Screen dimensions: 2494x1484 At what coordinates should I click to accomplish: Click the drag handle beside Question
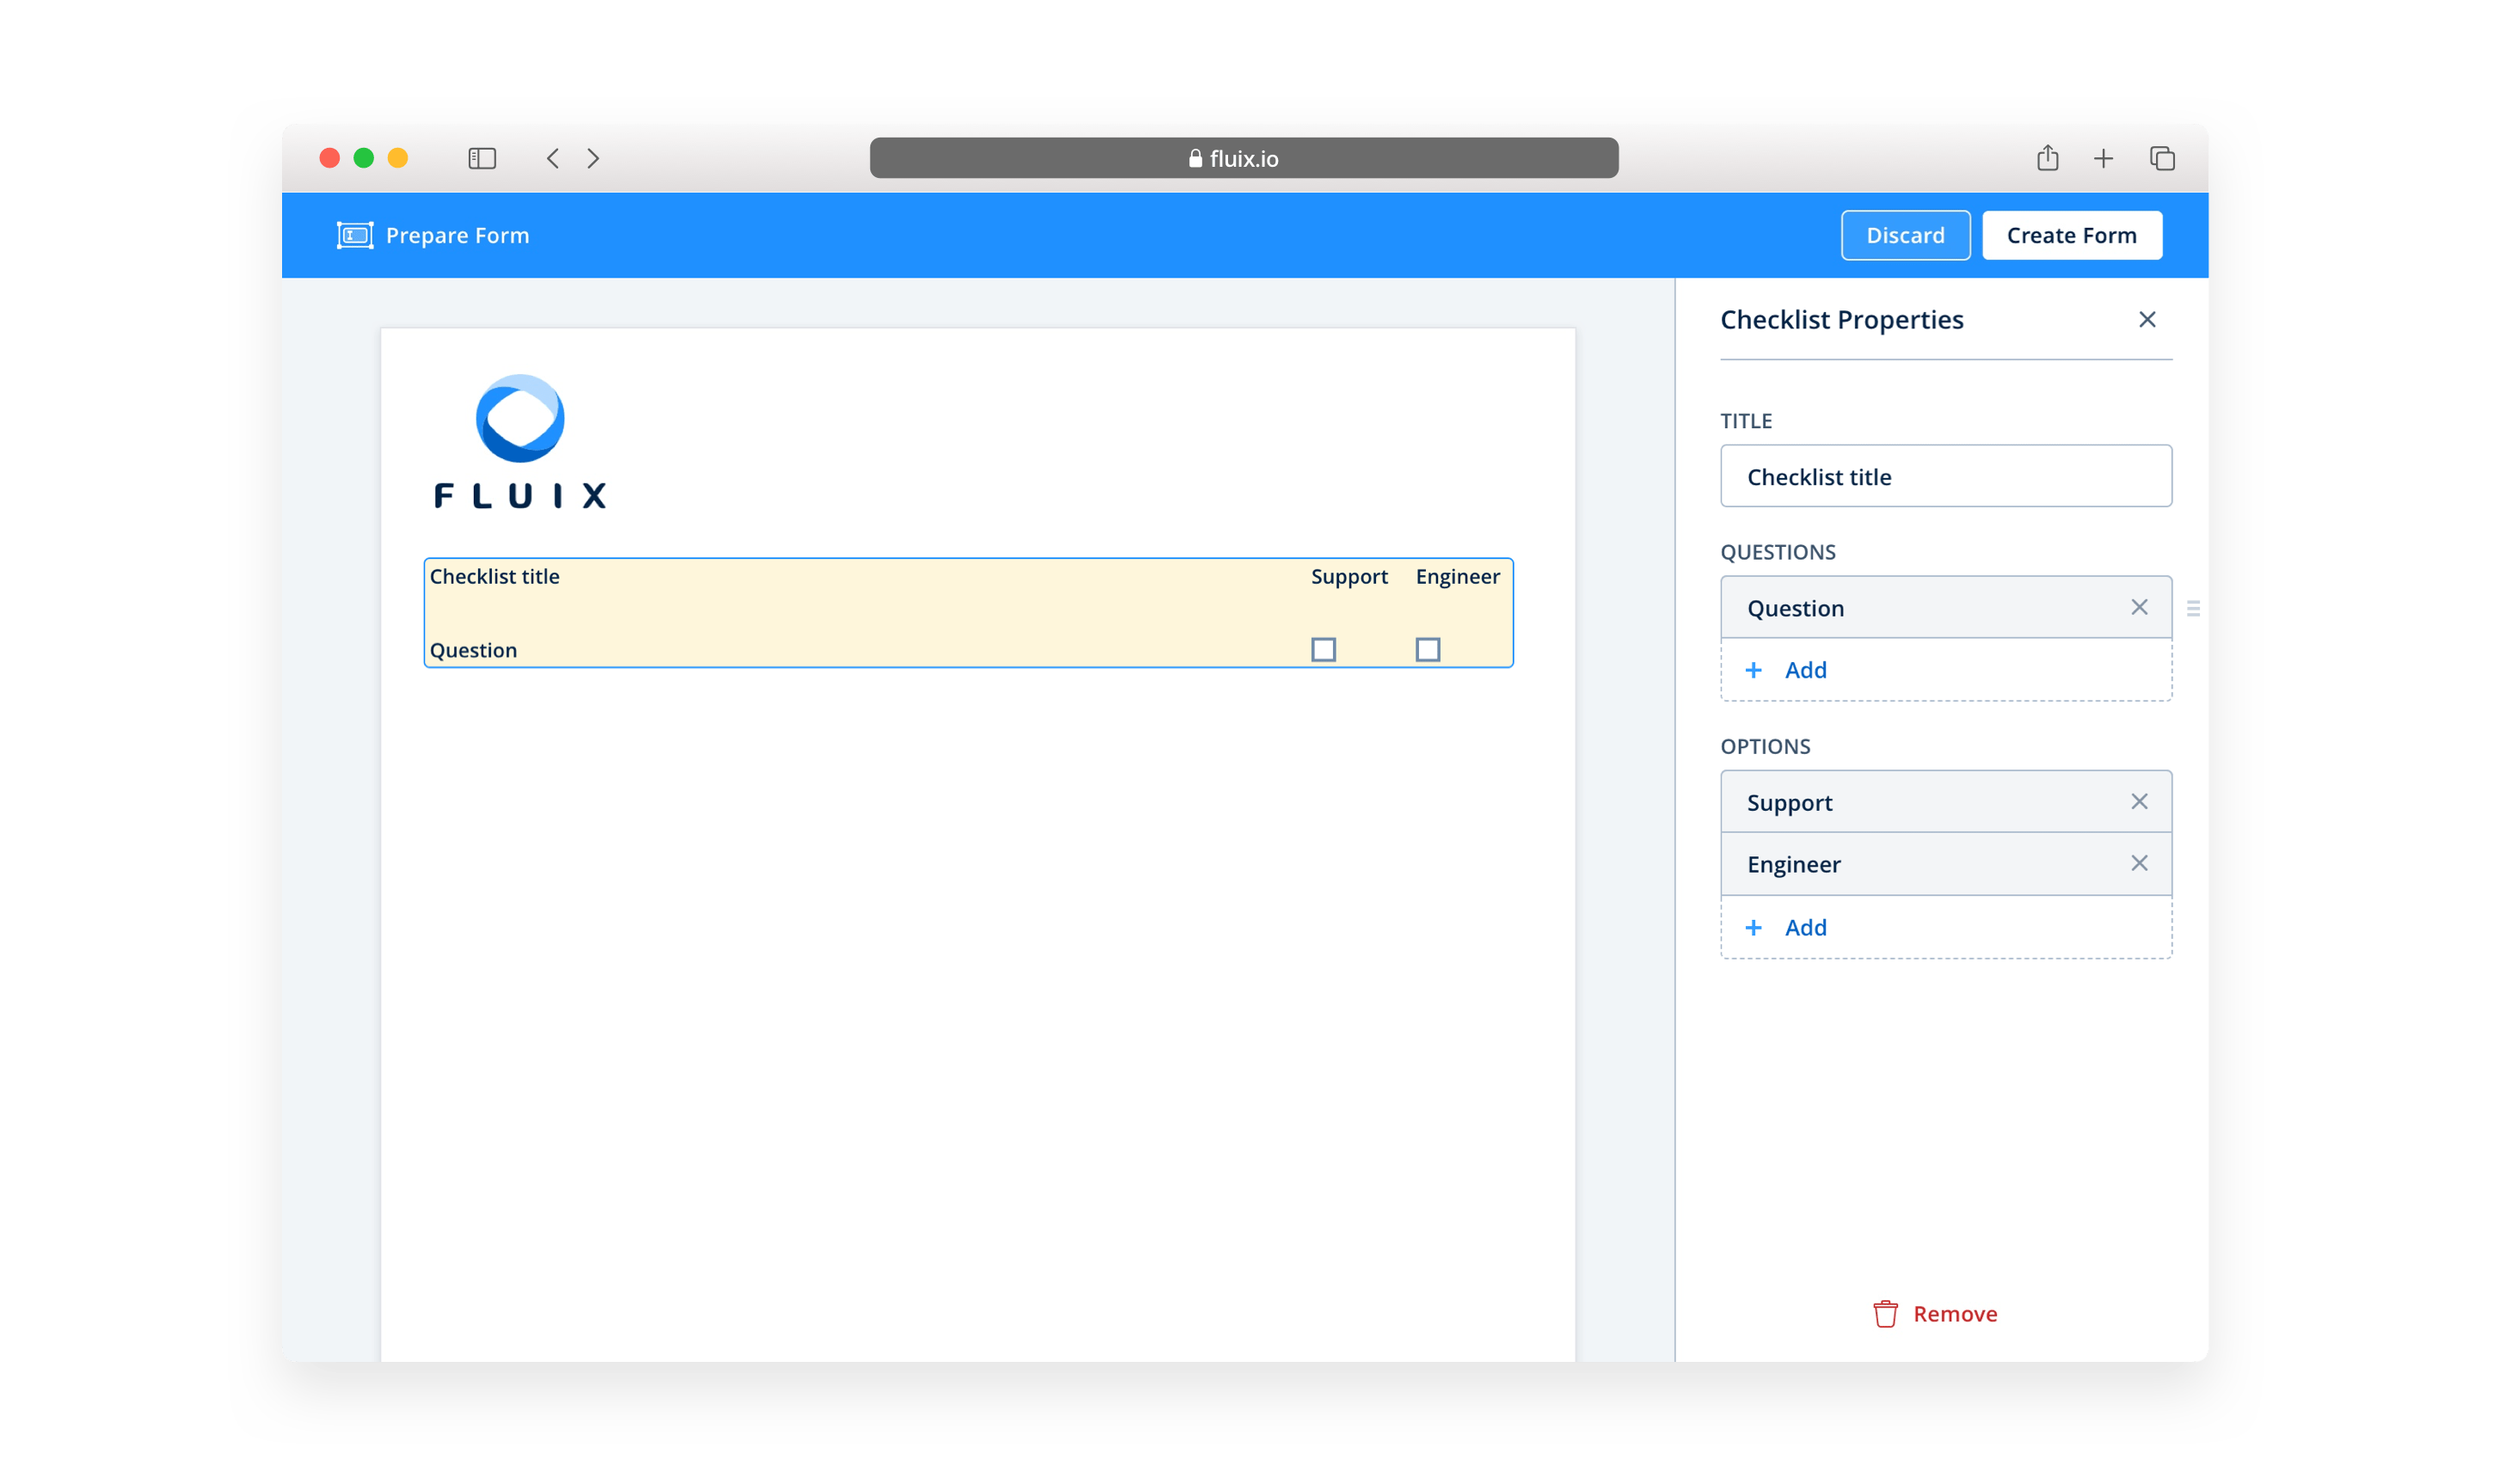pos(2192,608)
